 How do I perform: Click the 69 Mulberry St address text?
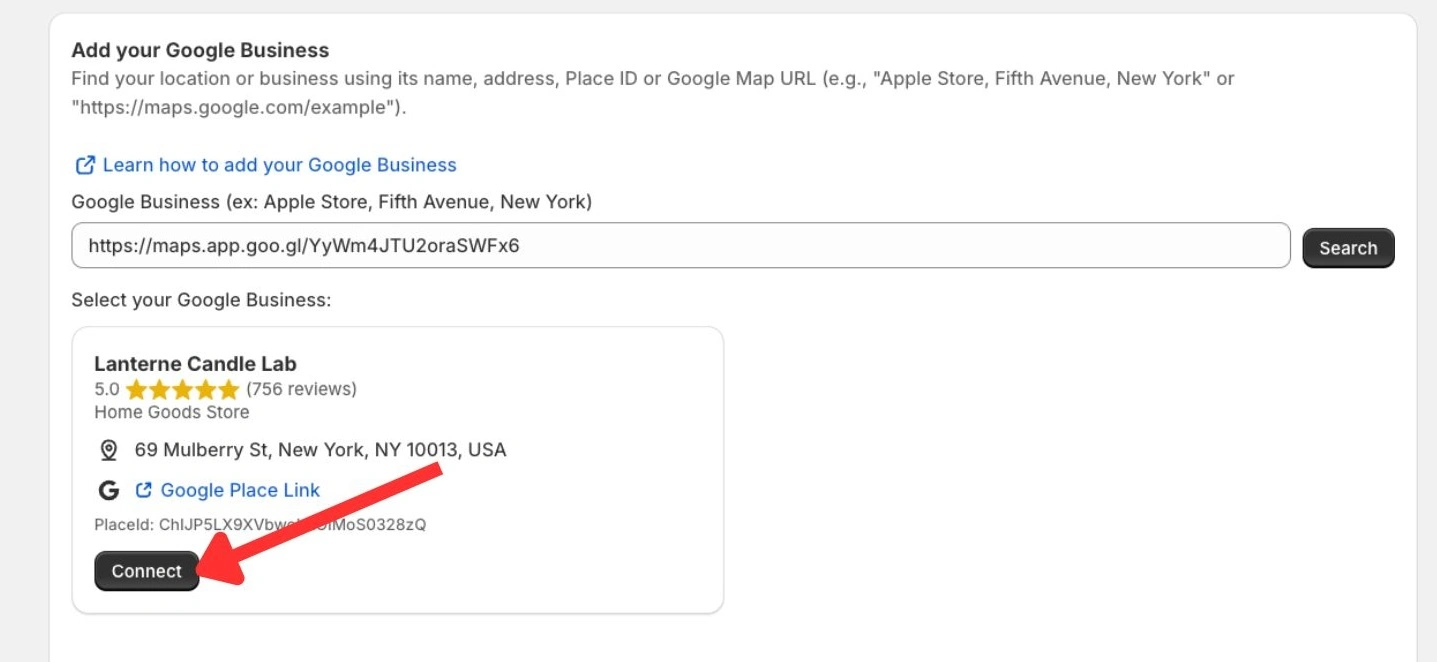tap(320, 450)
